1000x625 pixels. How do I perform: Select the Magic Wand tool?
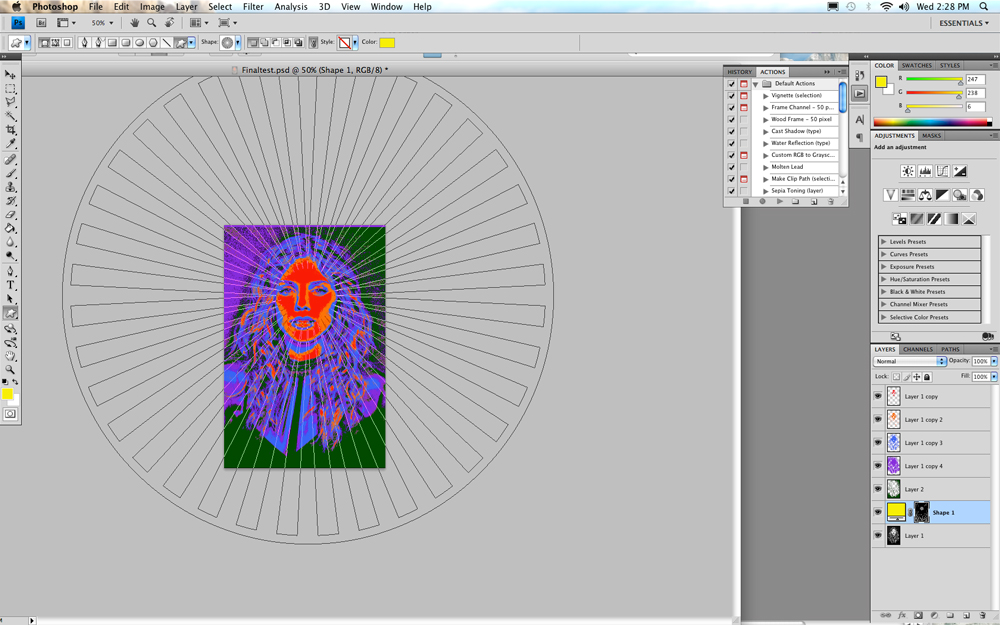10,116
